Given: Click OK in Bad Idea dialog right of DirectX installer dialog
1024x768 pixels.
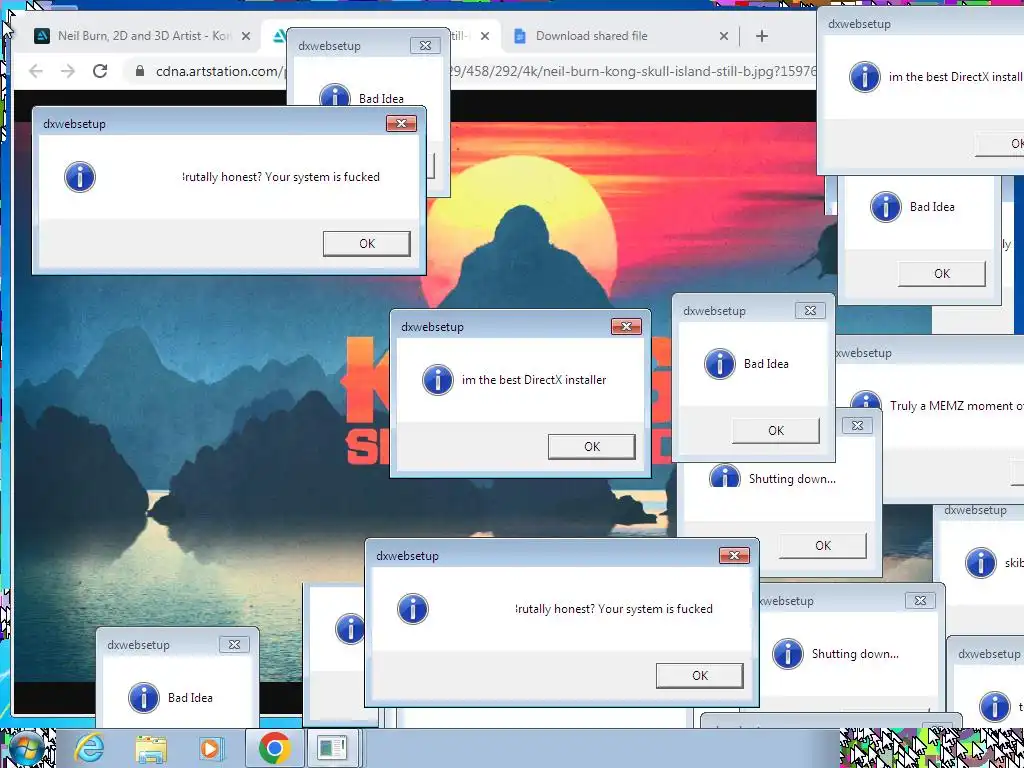Looking at the screenshot, I should 776,431.
